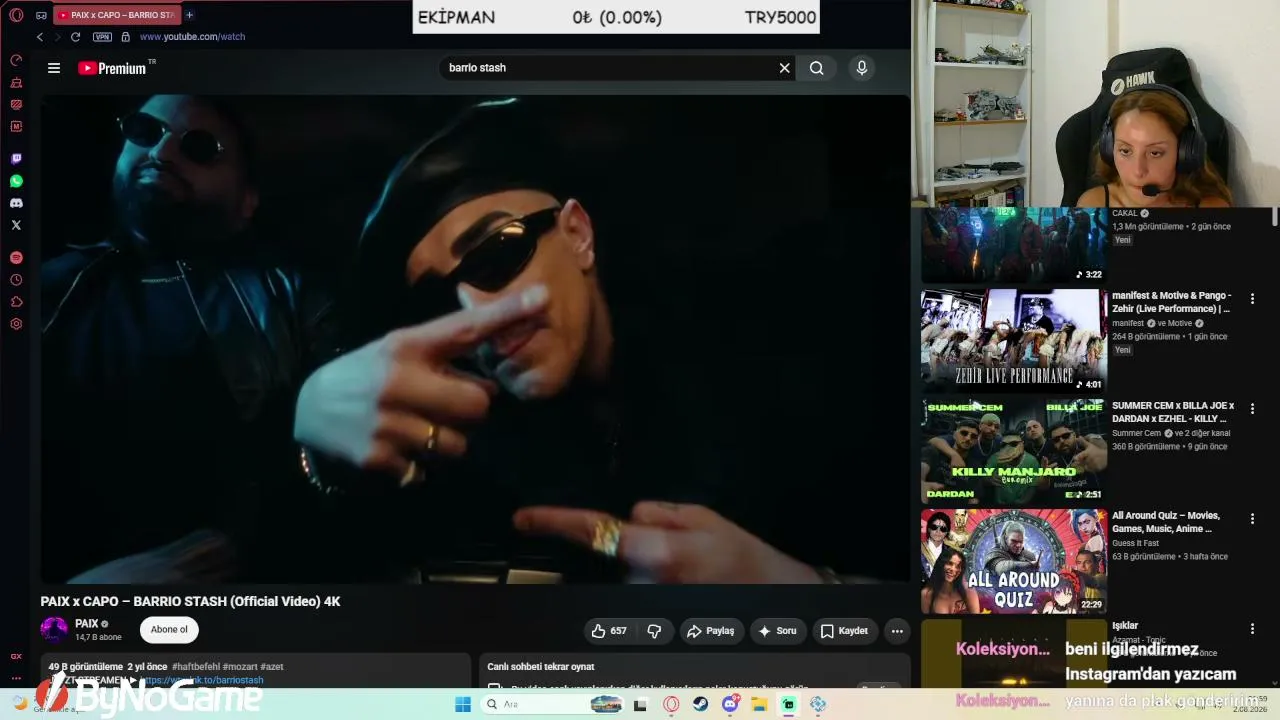Open options for Zehir Live Performance video
The image size is (1280, 720).
1252,299
